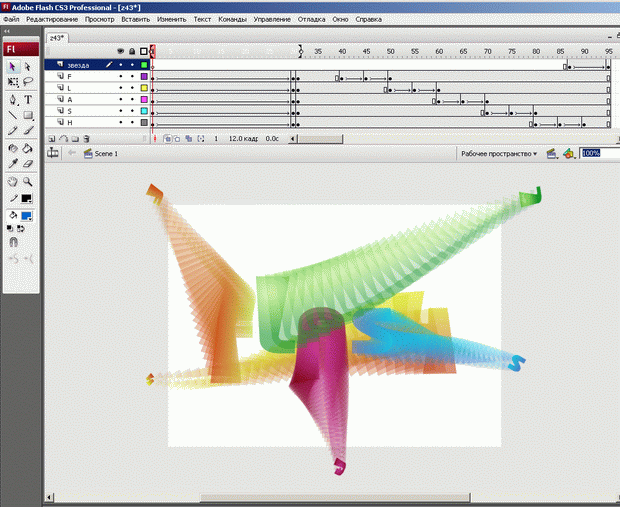Toggle Onion Skin Outlines button
This screenshot has height=507, width=620.
pyautogui.click(x=177, y=139)
